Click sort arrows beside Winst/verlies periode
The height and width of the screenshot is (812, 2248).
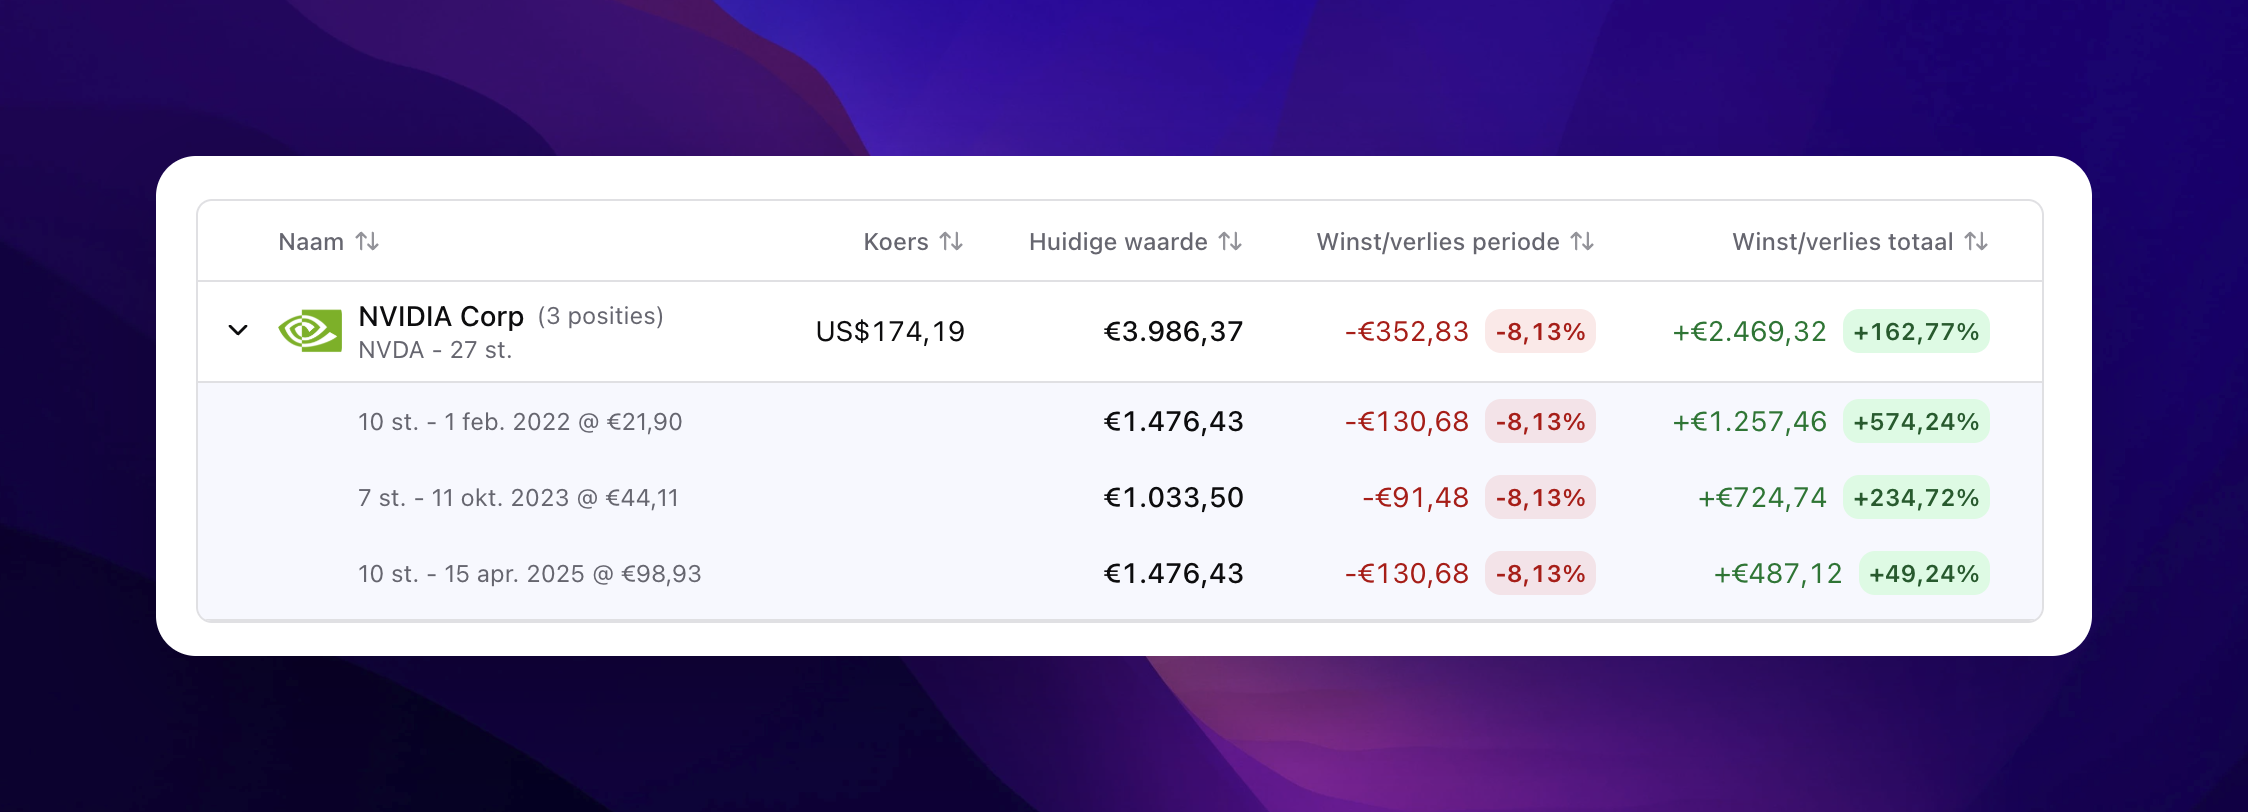point(1582,242)
